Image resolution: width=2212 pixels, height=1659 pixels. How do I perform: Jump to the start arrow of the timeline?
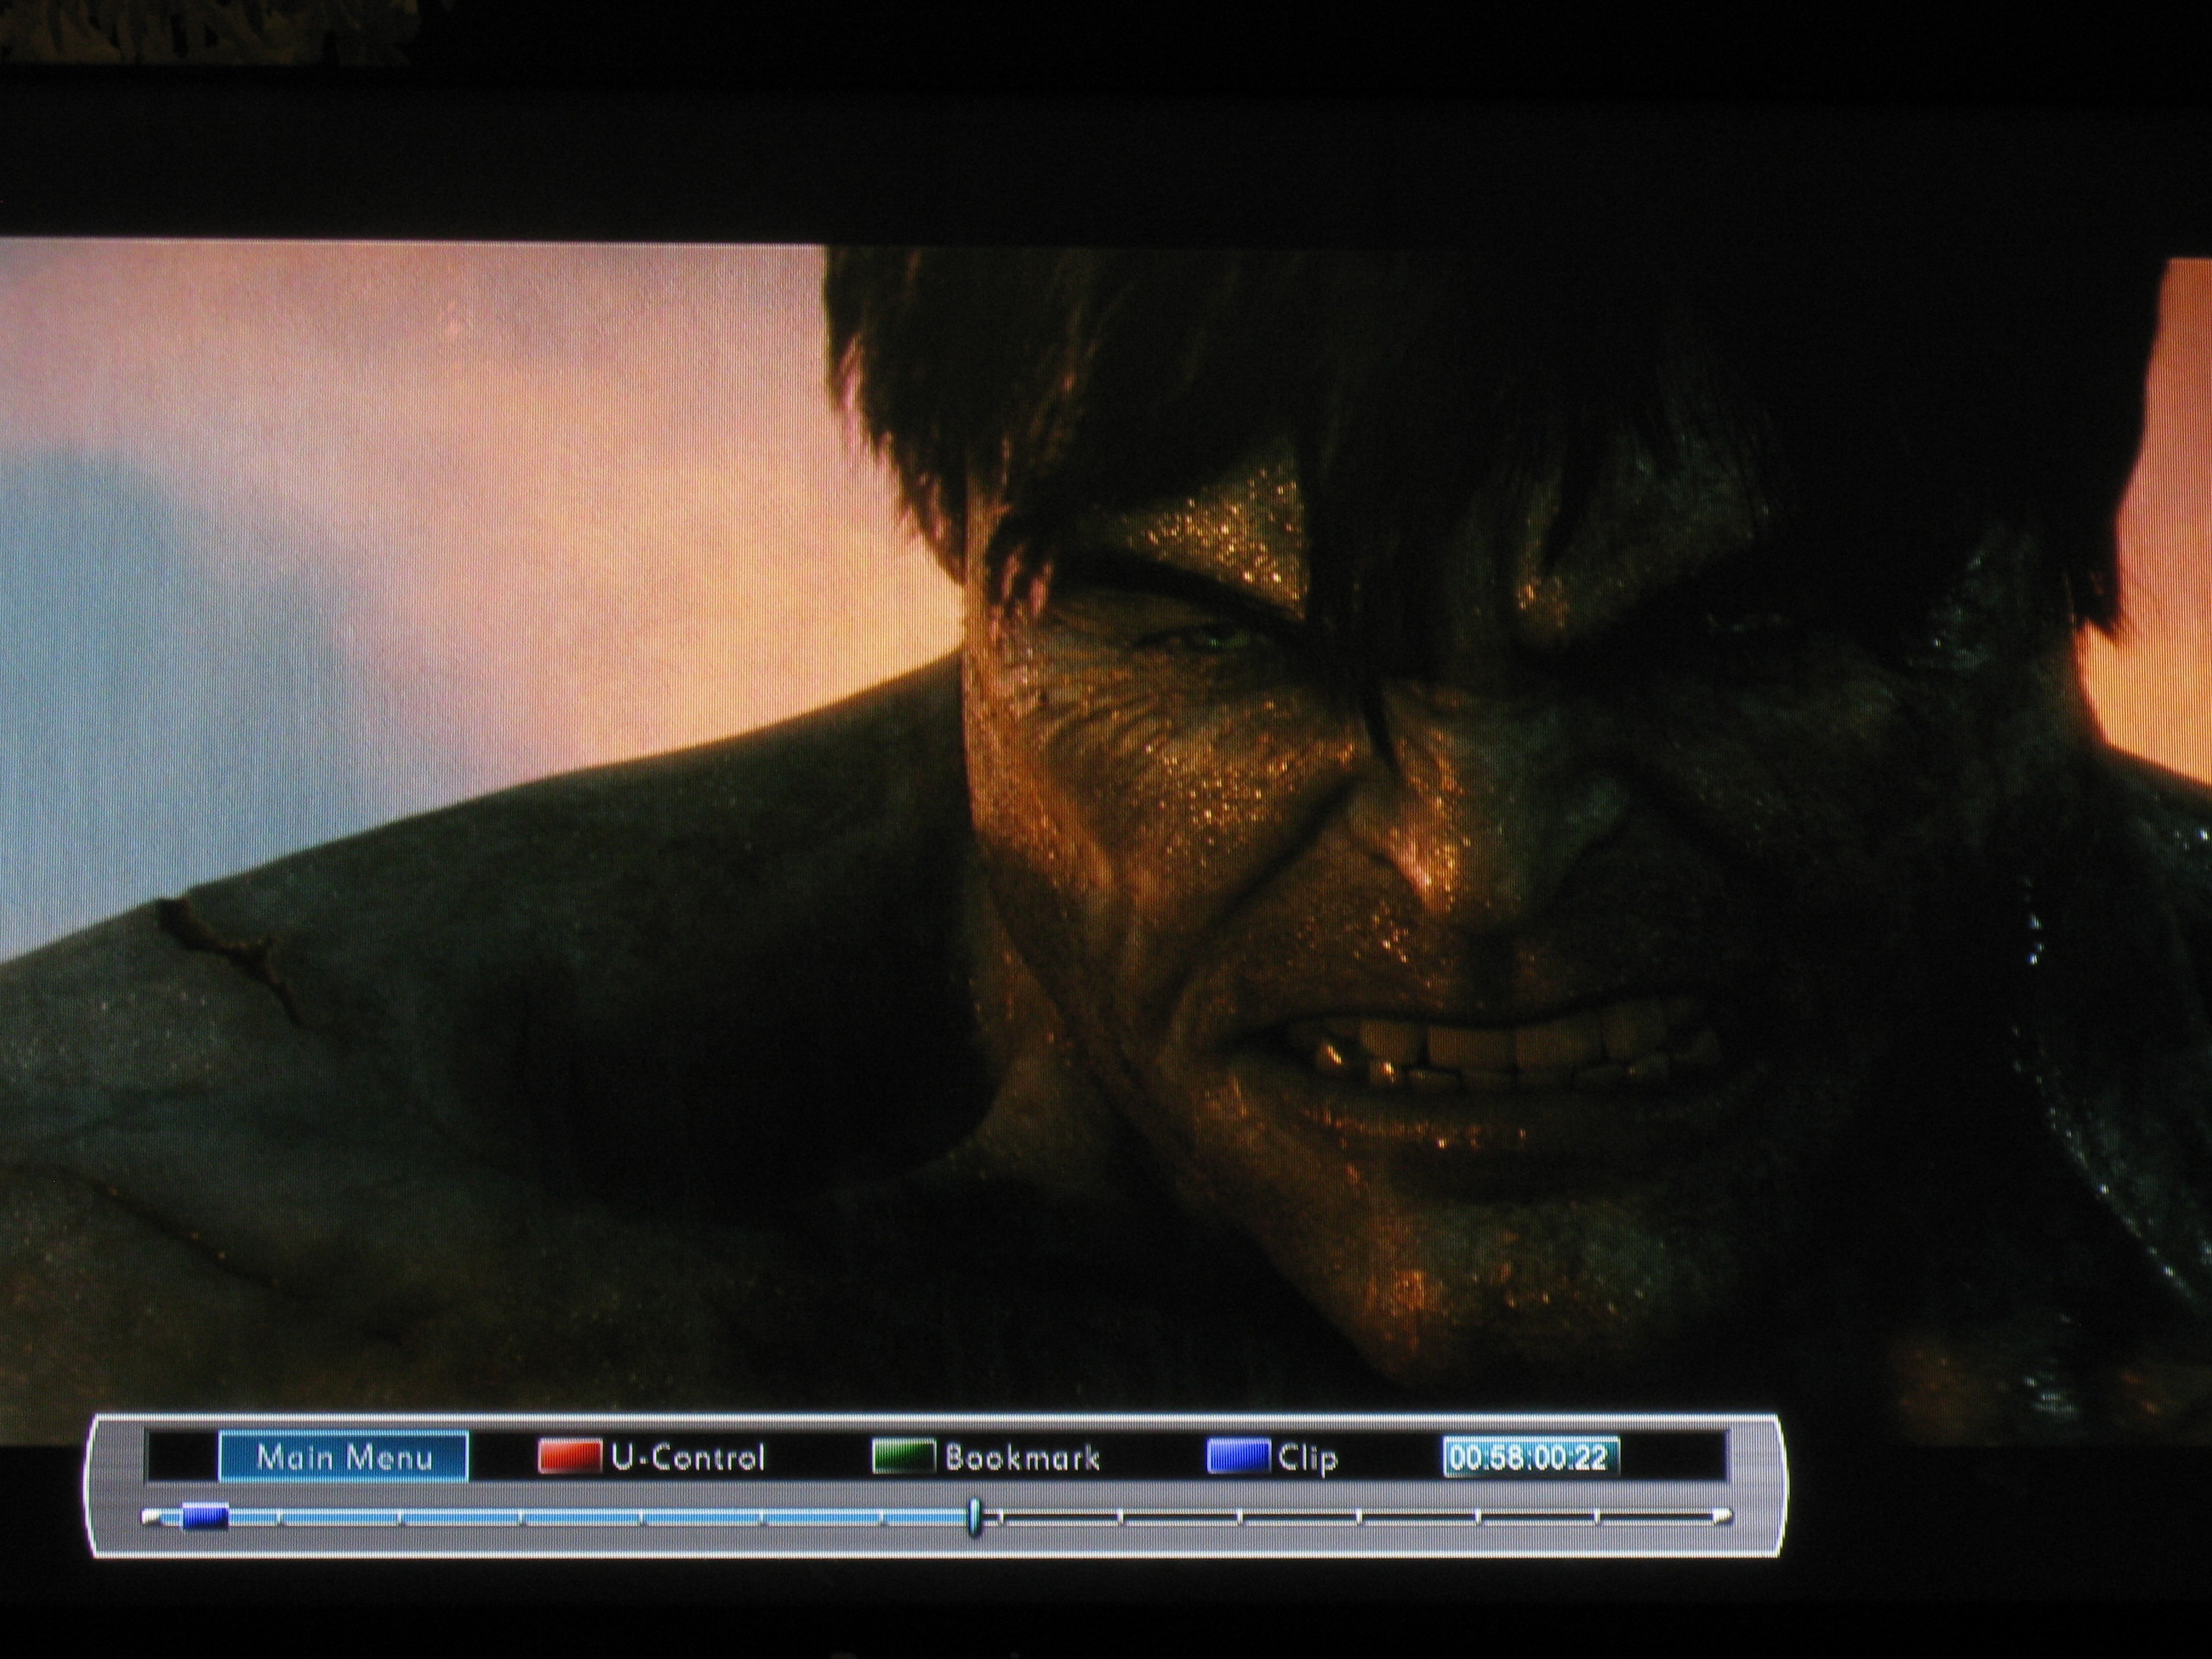(x=152, y=1517)
